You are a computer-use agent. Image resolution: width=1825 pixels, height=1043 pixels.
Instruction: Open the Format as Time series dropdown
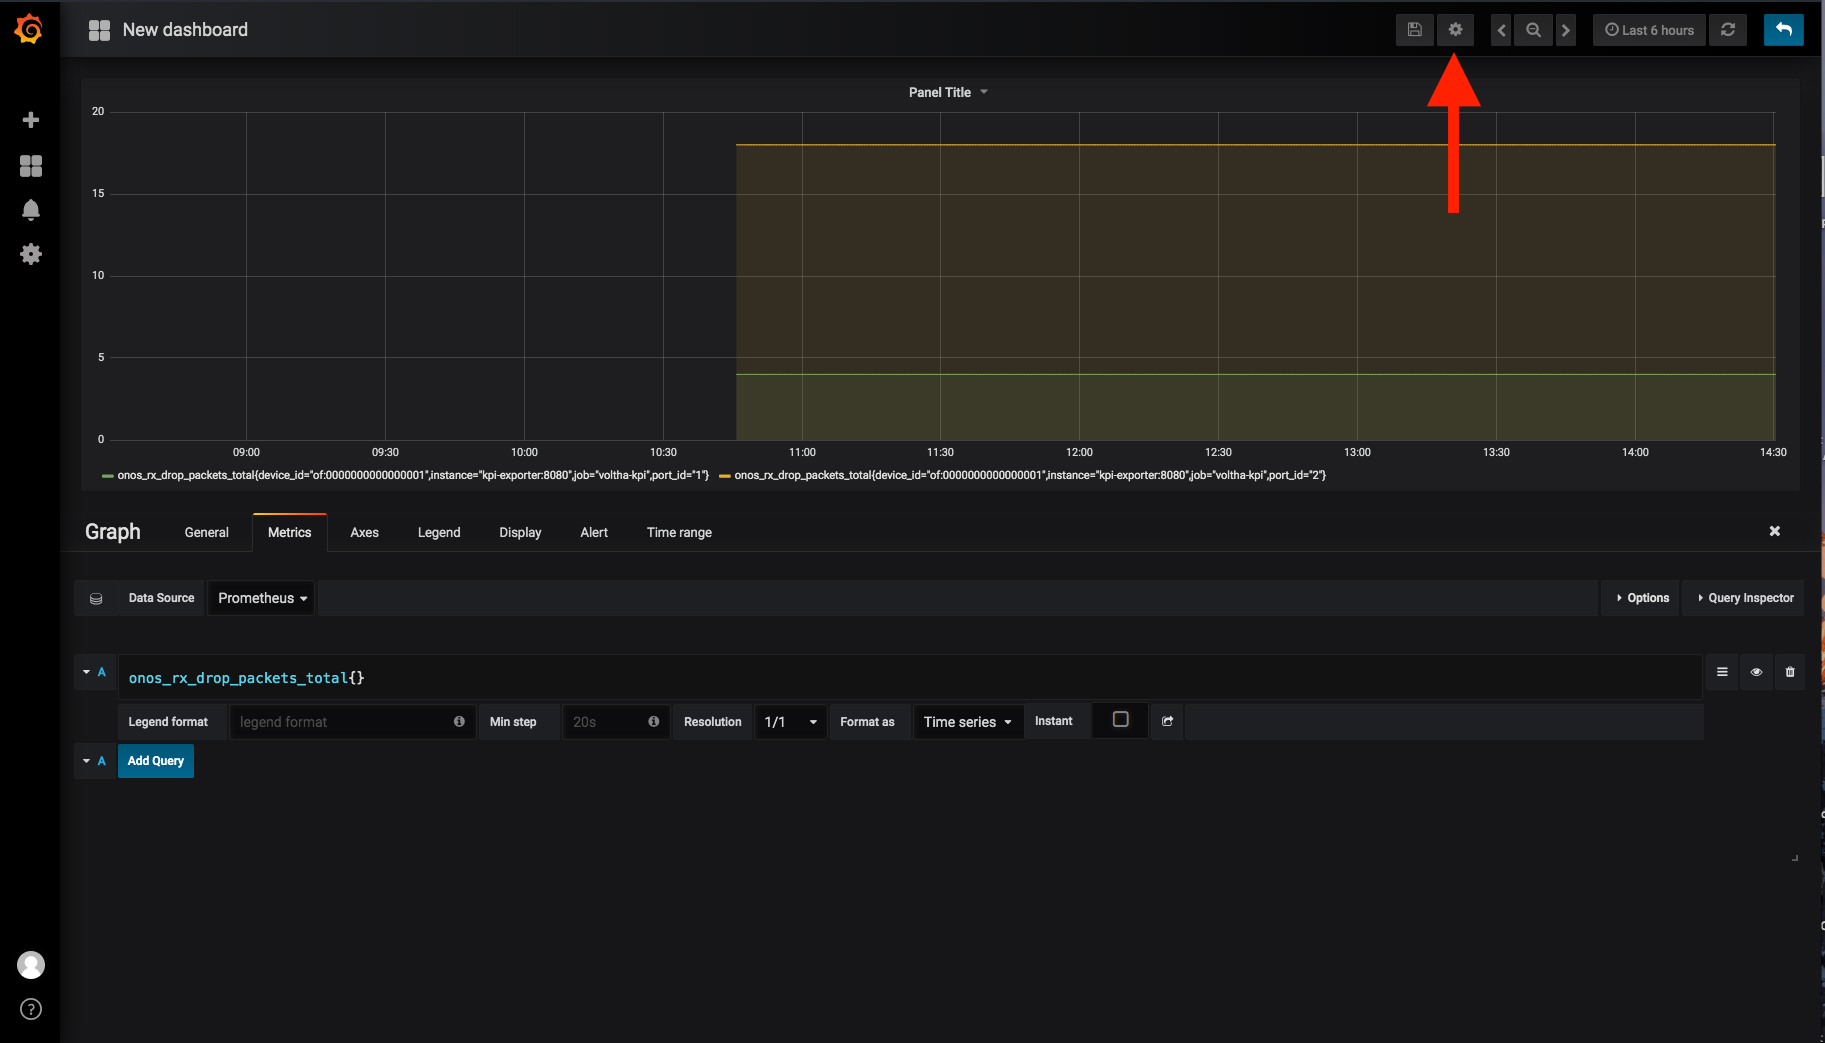968,721
